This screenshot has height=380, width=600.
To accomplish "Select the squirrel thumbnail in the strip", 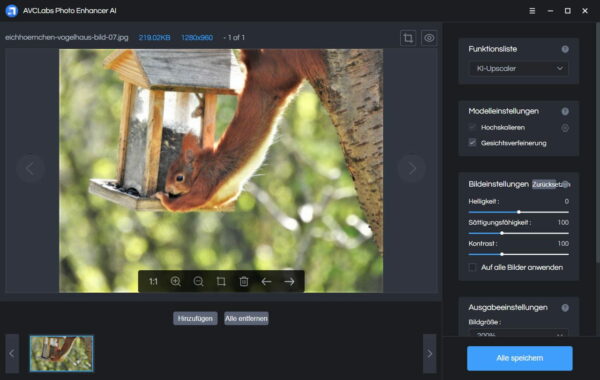I will point(61,354).
